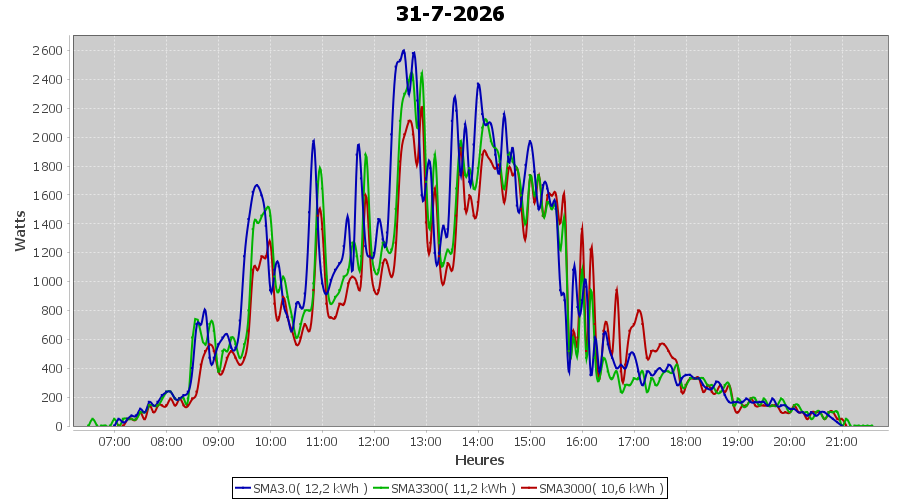Select the SMA3.0( 12,2 kWh ) legend label
This screenshot has height=500, width=900.
pyautogui.click(x=310, y=489)
